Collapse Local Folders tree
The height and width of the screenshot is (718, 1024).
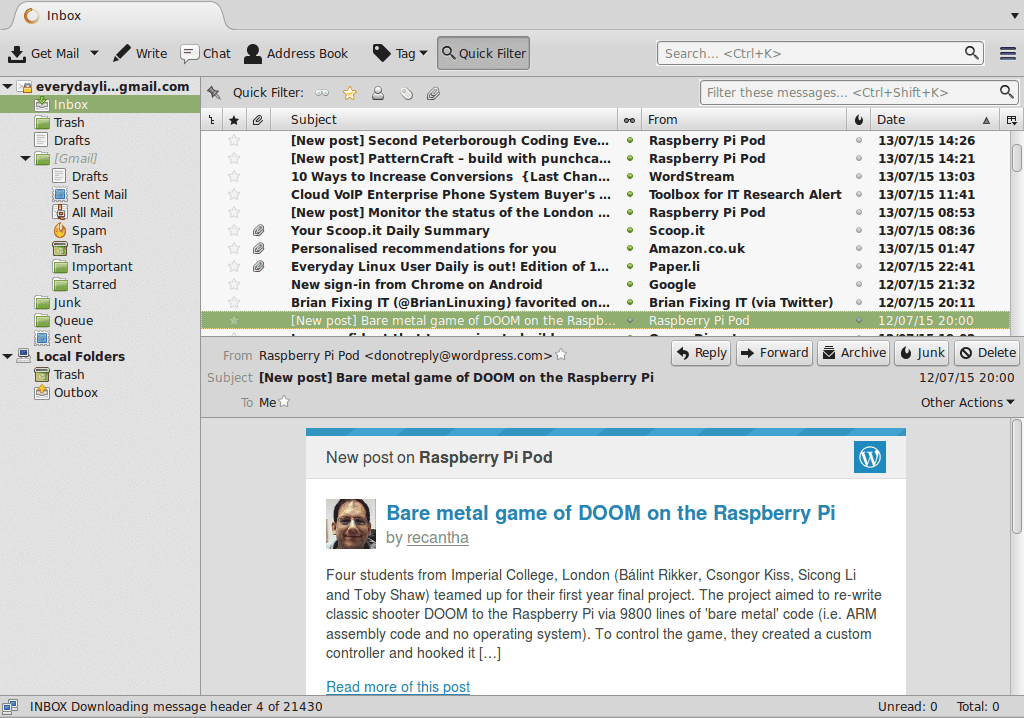[x=7, y=356]
